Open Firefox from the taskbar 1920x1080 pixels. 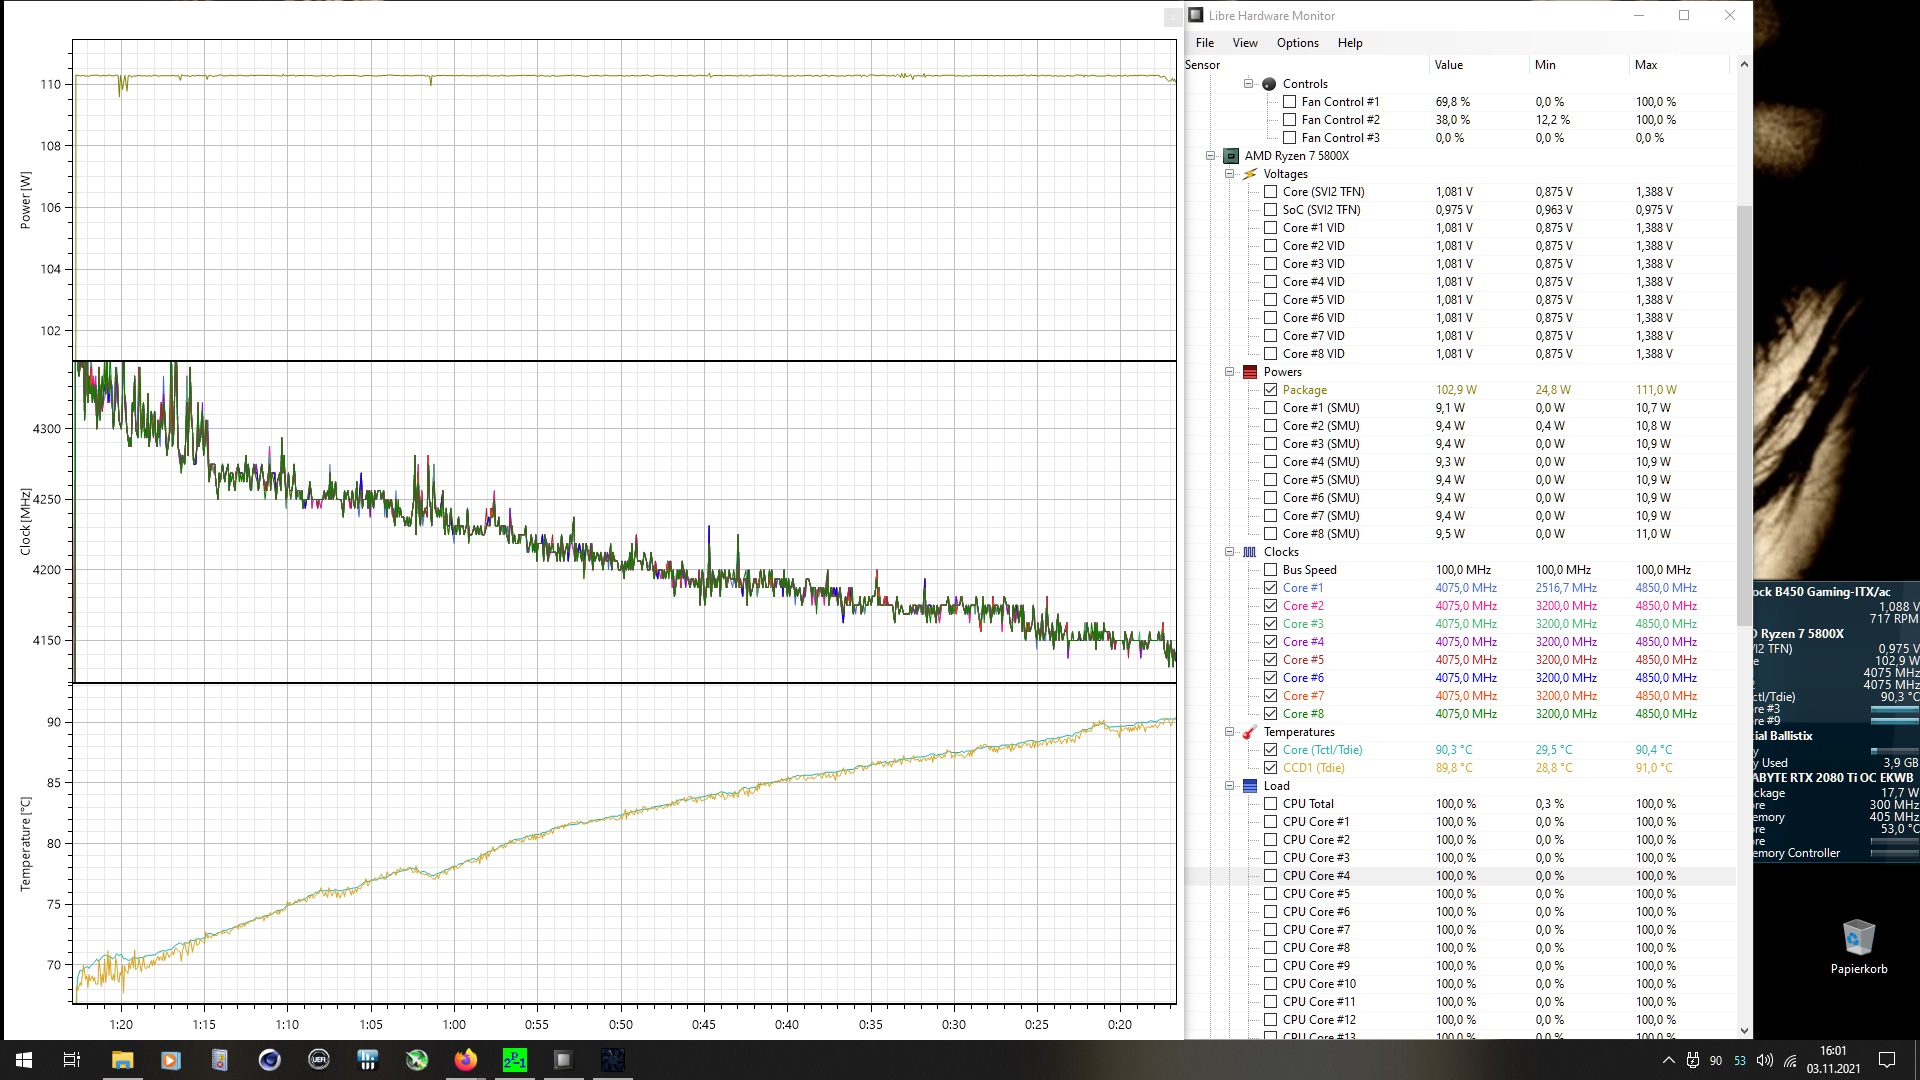point(466,1060)
